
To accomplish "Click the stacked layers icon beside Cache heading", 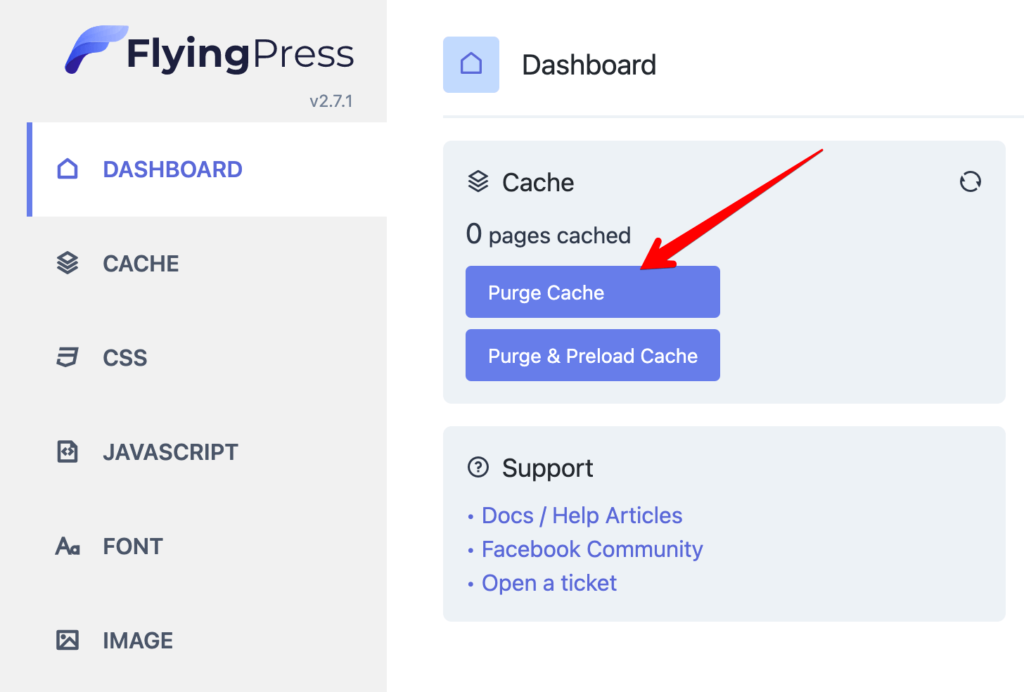I will coord(477,181).
